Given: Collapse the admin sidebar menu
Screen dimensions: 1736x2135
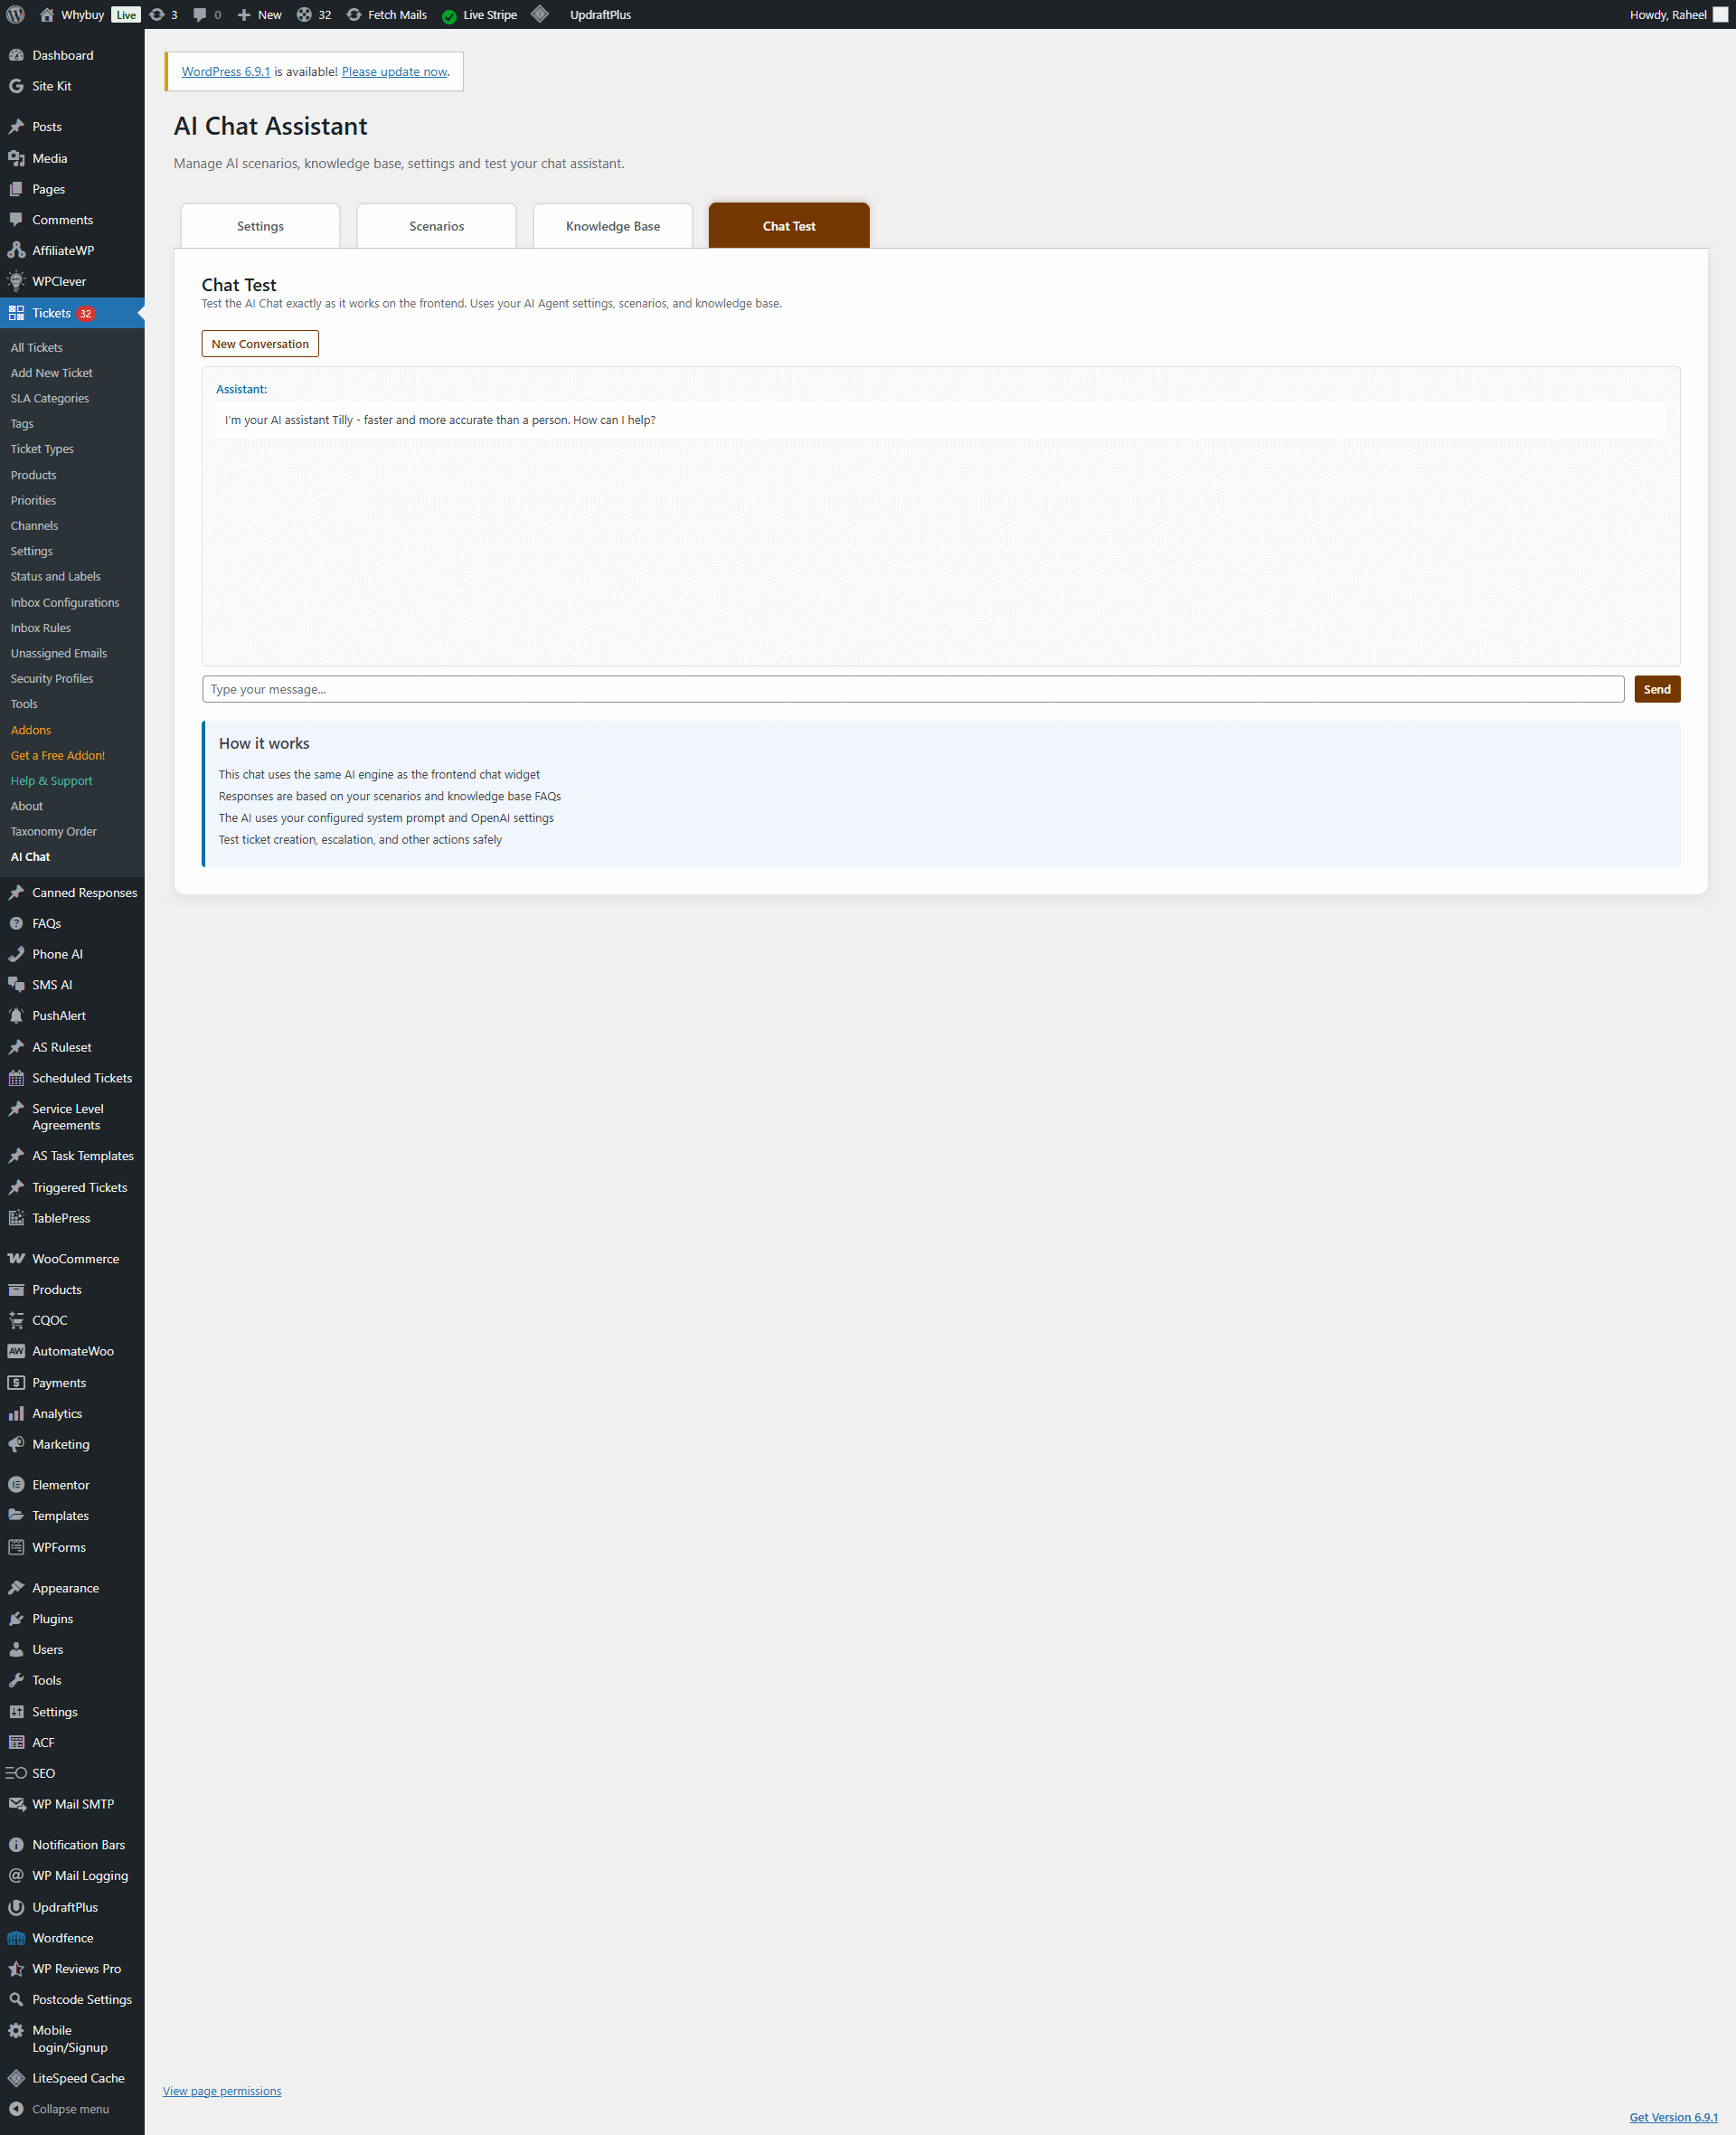Looking at the screenshot, I should point(70,2109).
